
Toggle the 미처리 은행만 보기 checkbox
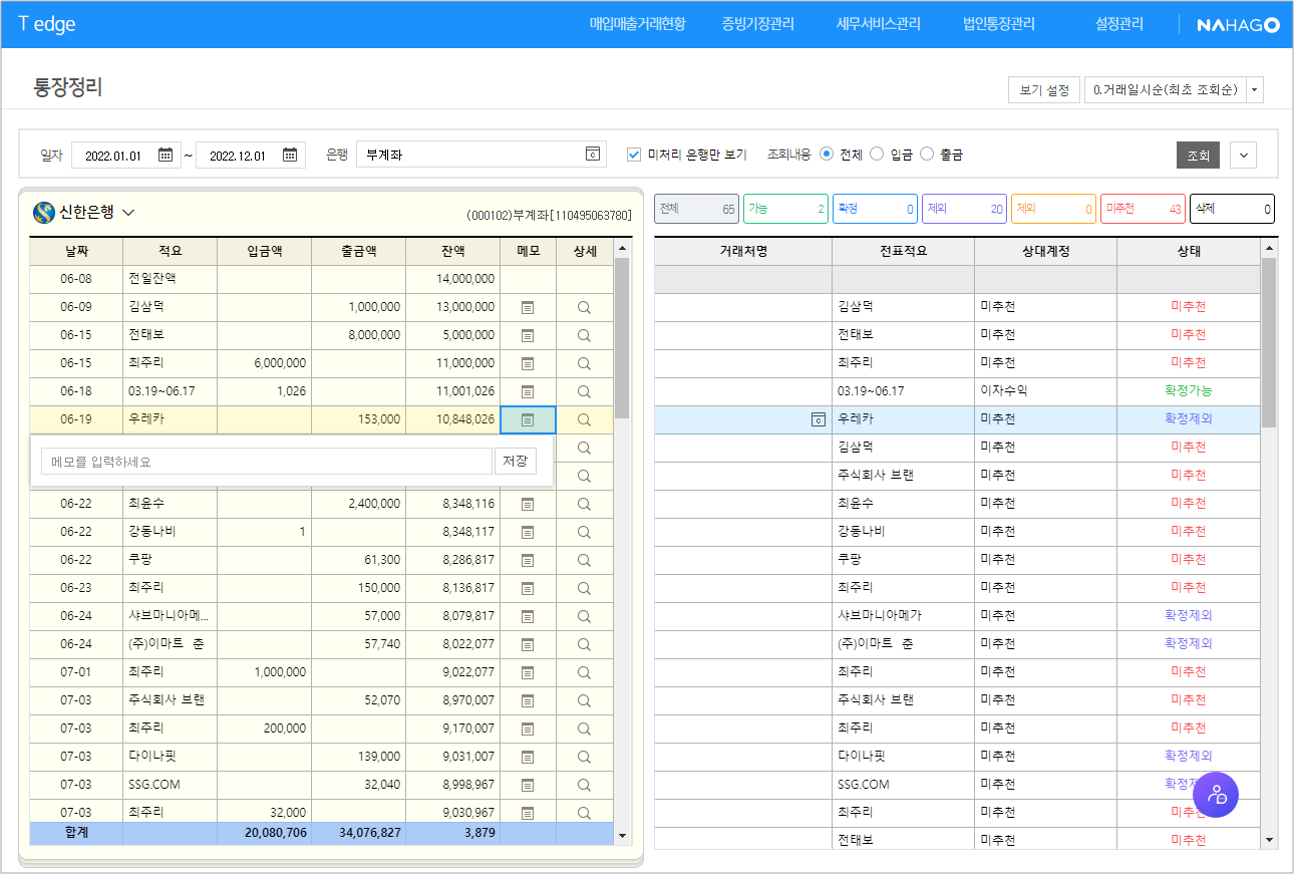[634, 154]
